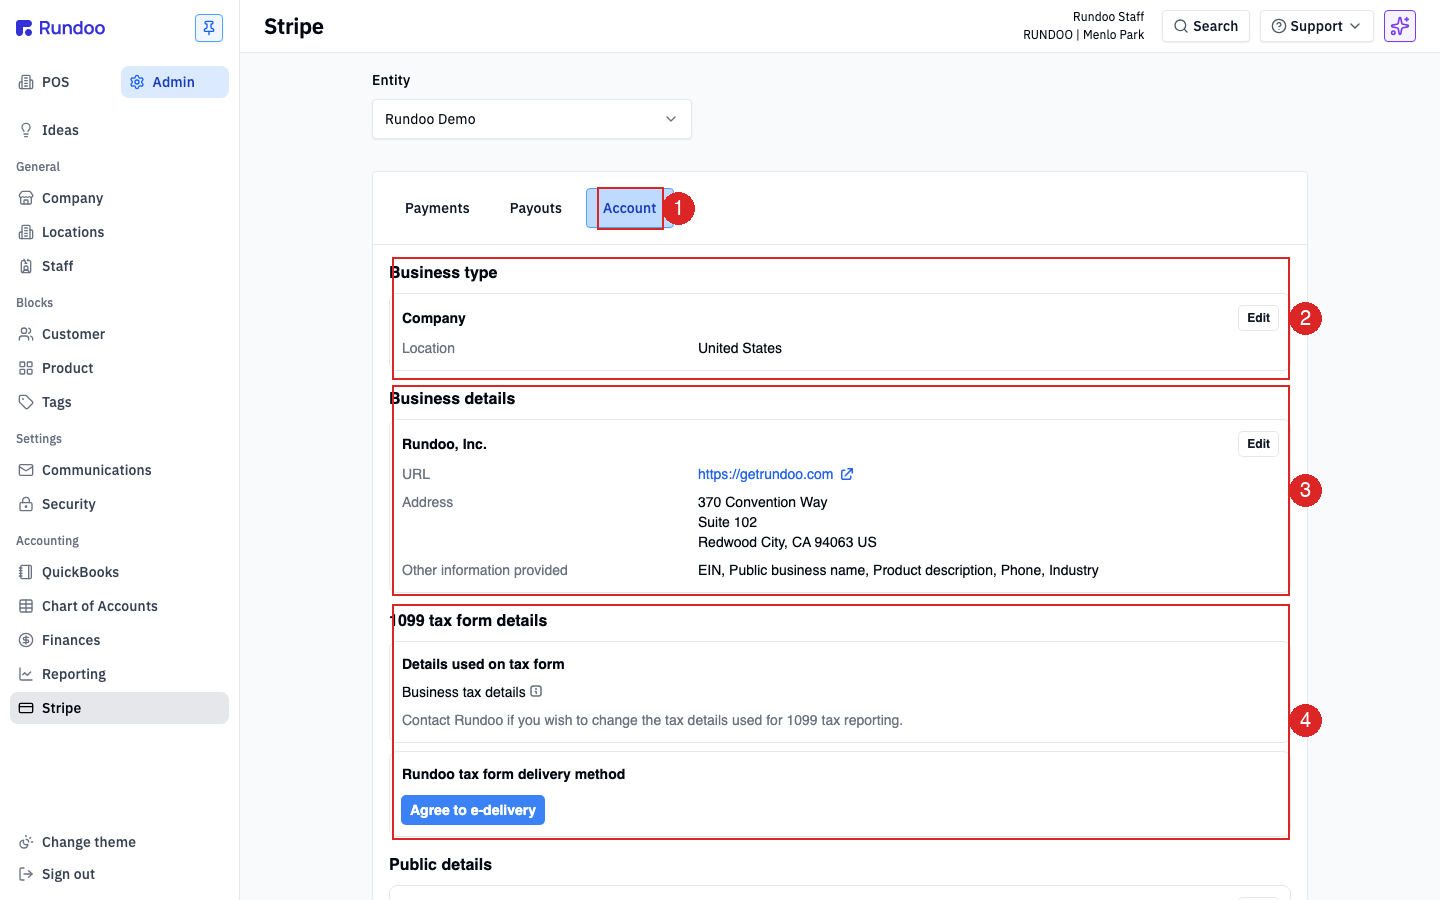This screenshot has height=900, width=1440.
Task: Open Security settings
Action: (x=119, y=504)
